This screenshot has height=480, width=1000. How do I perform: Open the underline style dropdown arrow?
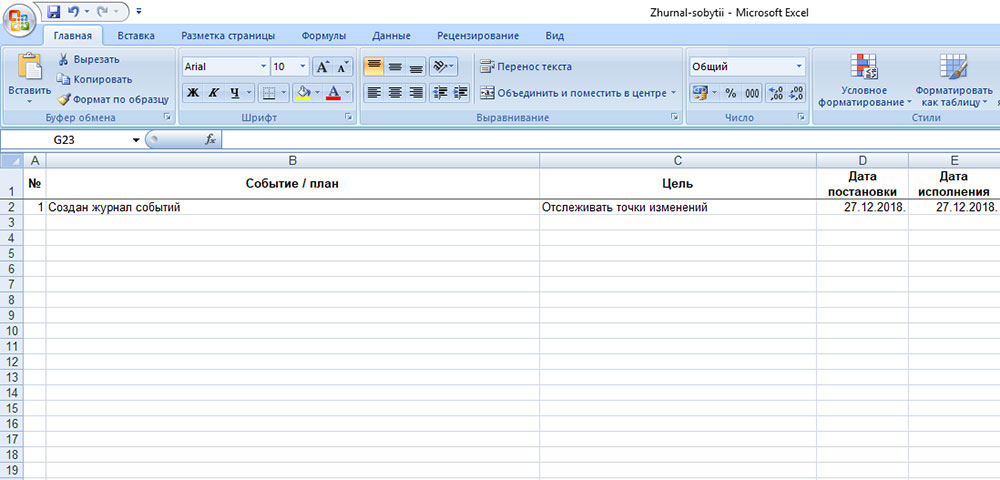[249, 93]
